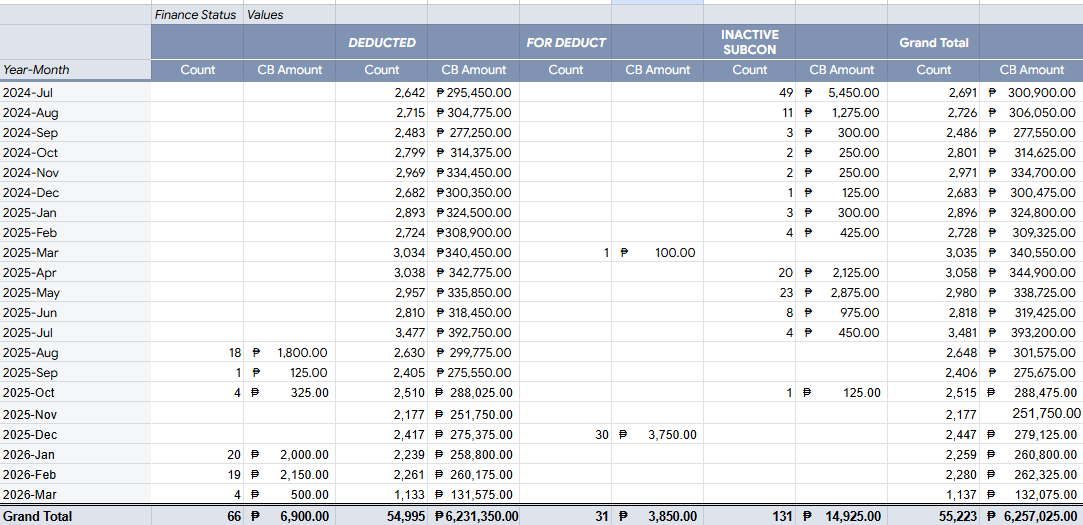Click the Grand Total column group header
1083x525 pixels.
point(933,42)
